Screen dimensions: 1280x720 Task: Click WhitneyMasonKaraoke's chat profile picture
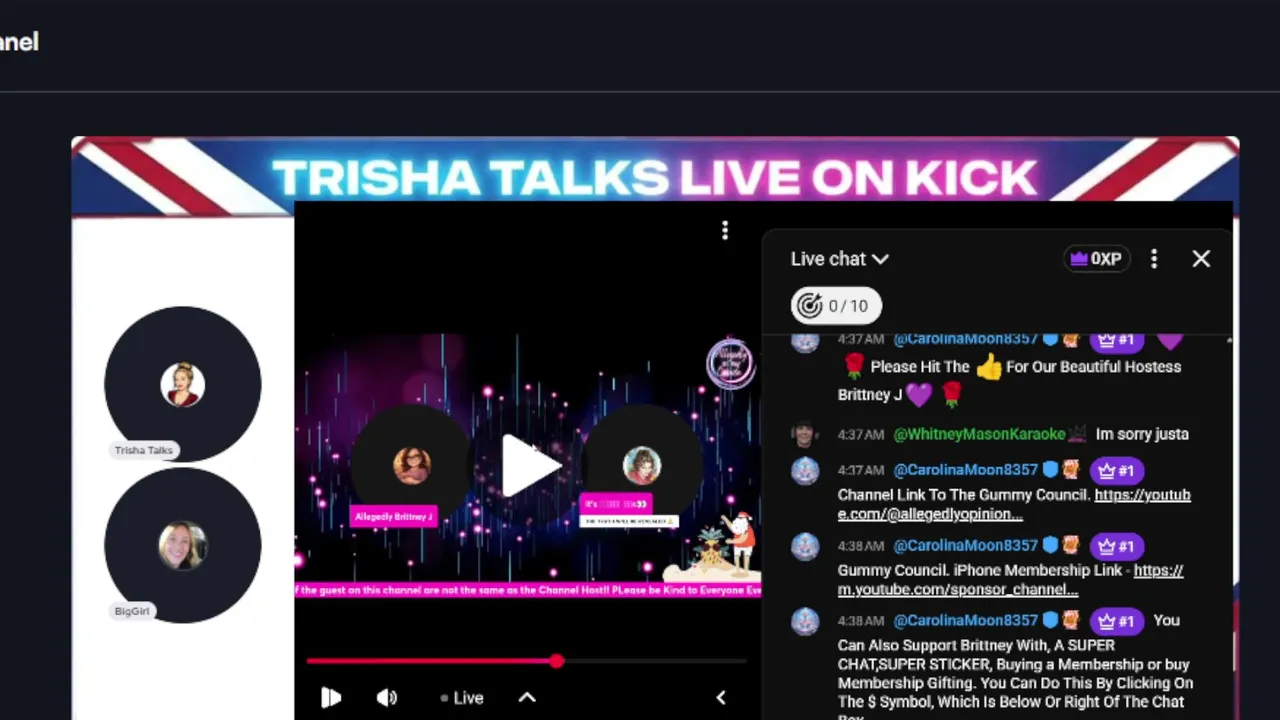click(x=804, y=434)
